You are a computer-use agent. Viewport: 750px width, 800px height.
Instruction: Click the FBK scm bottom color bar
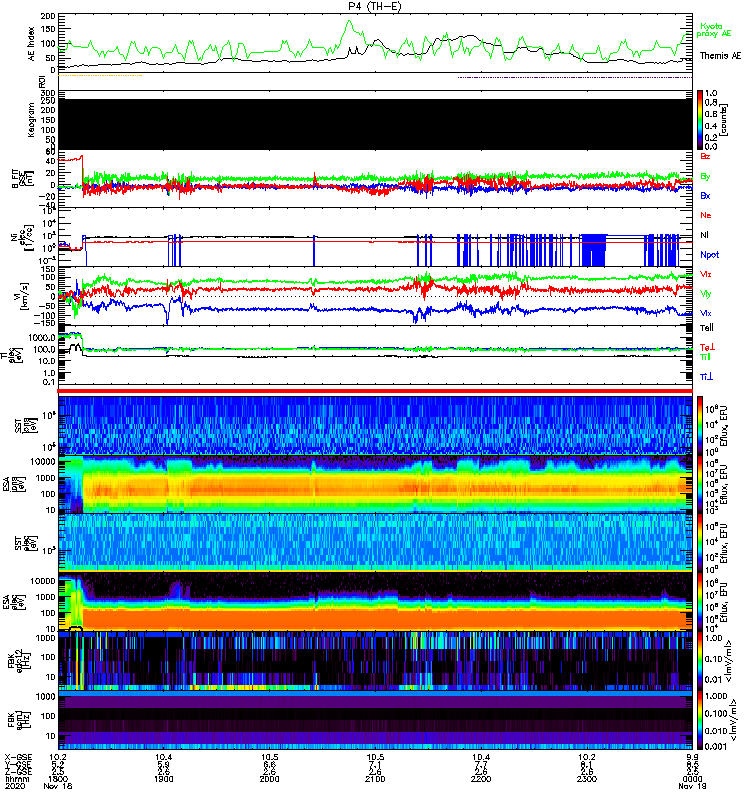click(x=700, y=720)
